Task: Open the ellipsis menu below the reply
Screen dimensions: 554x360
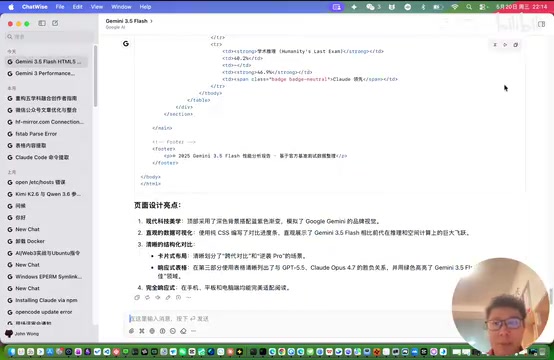Action: [x=189, y=297]
